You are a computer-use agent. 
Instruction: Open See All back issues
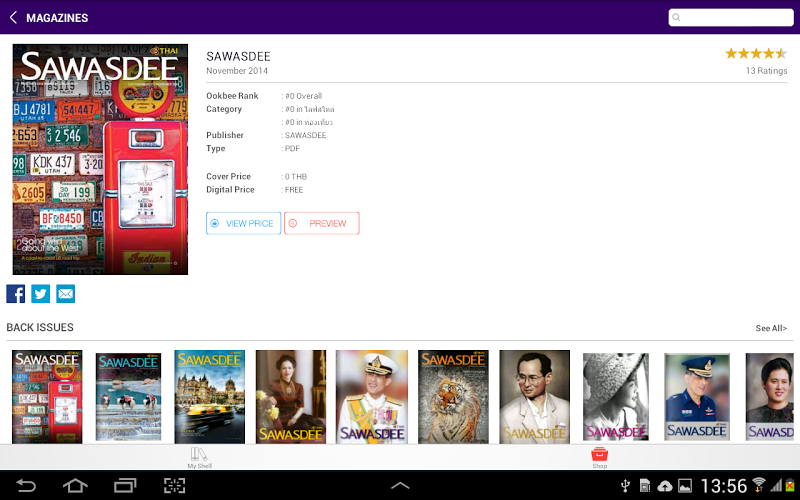tap(771, 328)
